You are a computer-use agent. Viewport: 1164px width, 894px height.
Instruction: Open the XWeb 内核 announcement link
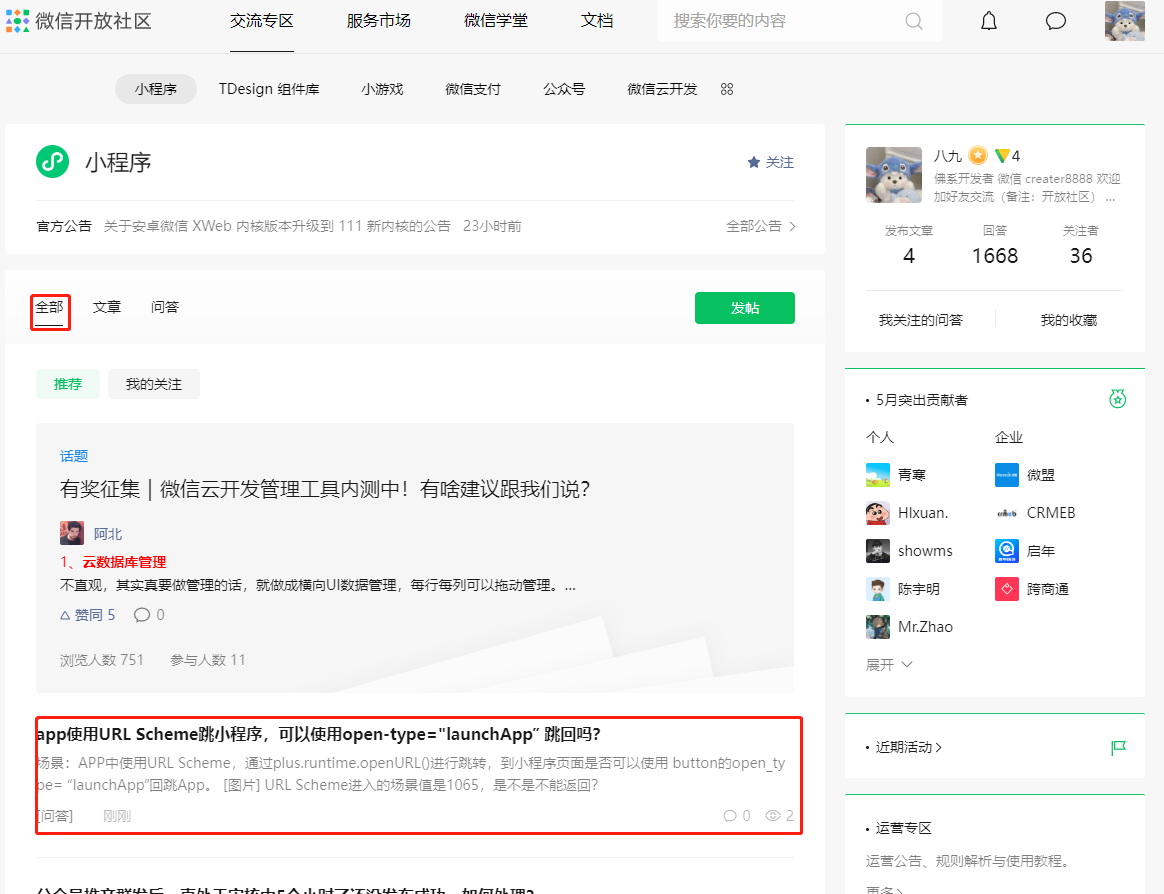pyautogui.click(x=277, y=226)
